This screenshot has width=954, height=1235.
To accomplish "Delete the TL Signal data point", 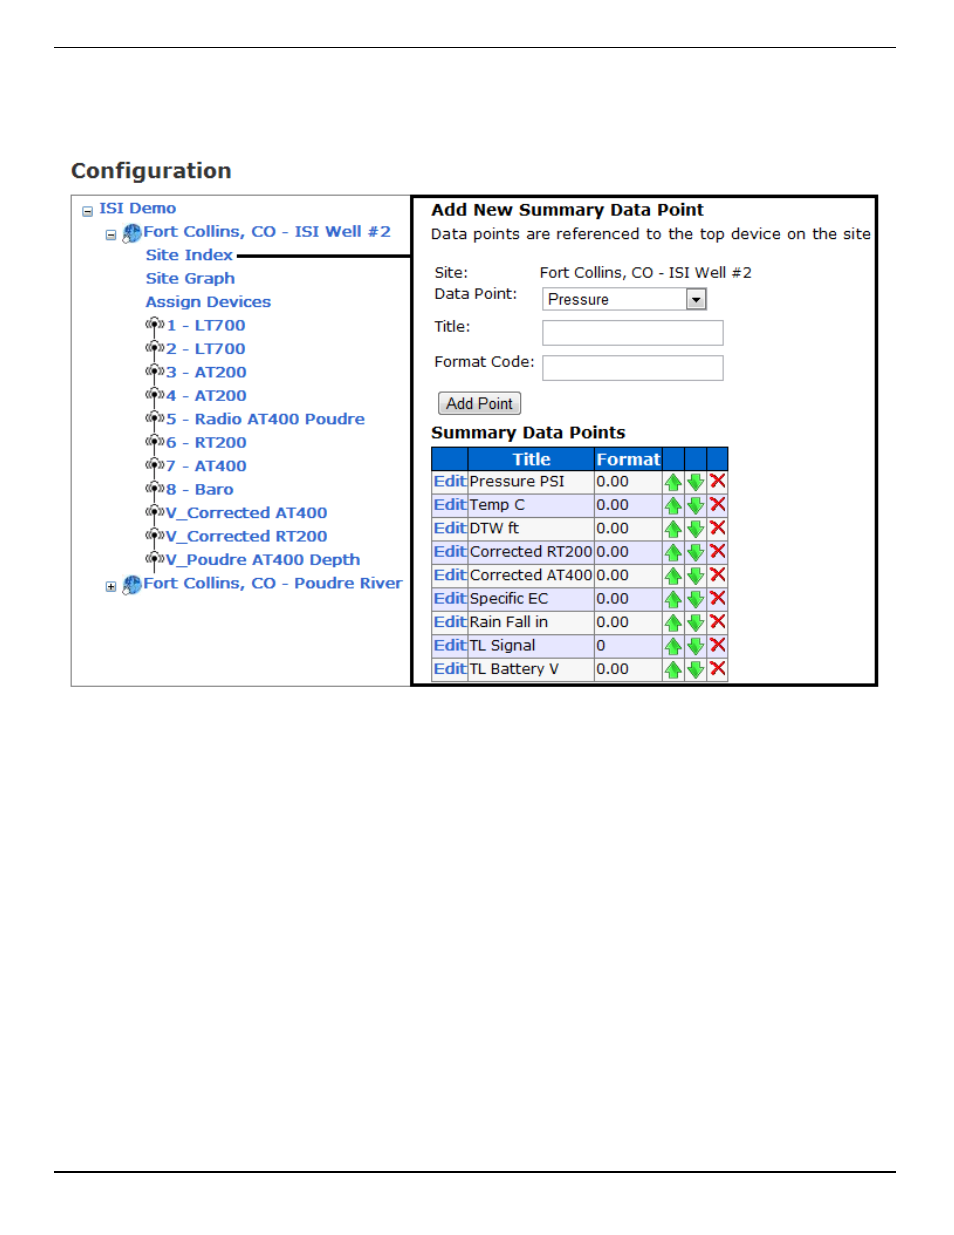I will tap(717, 646).
